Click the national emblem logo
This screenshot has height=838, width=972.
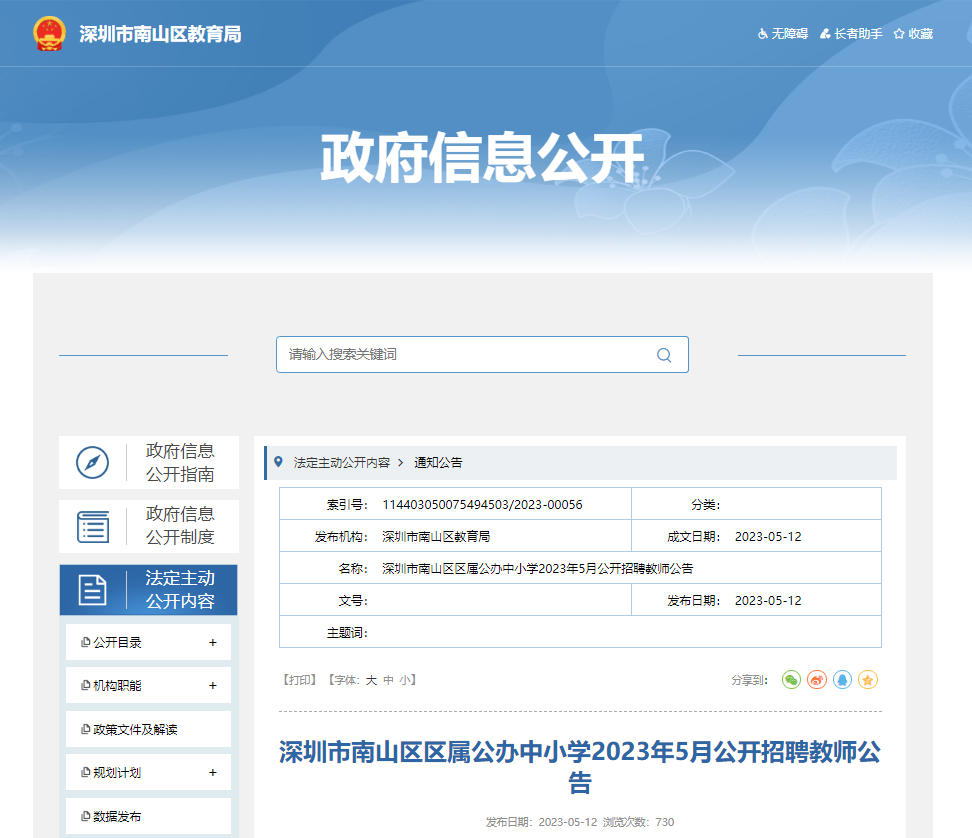click(x=48, y=34)
